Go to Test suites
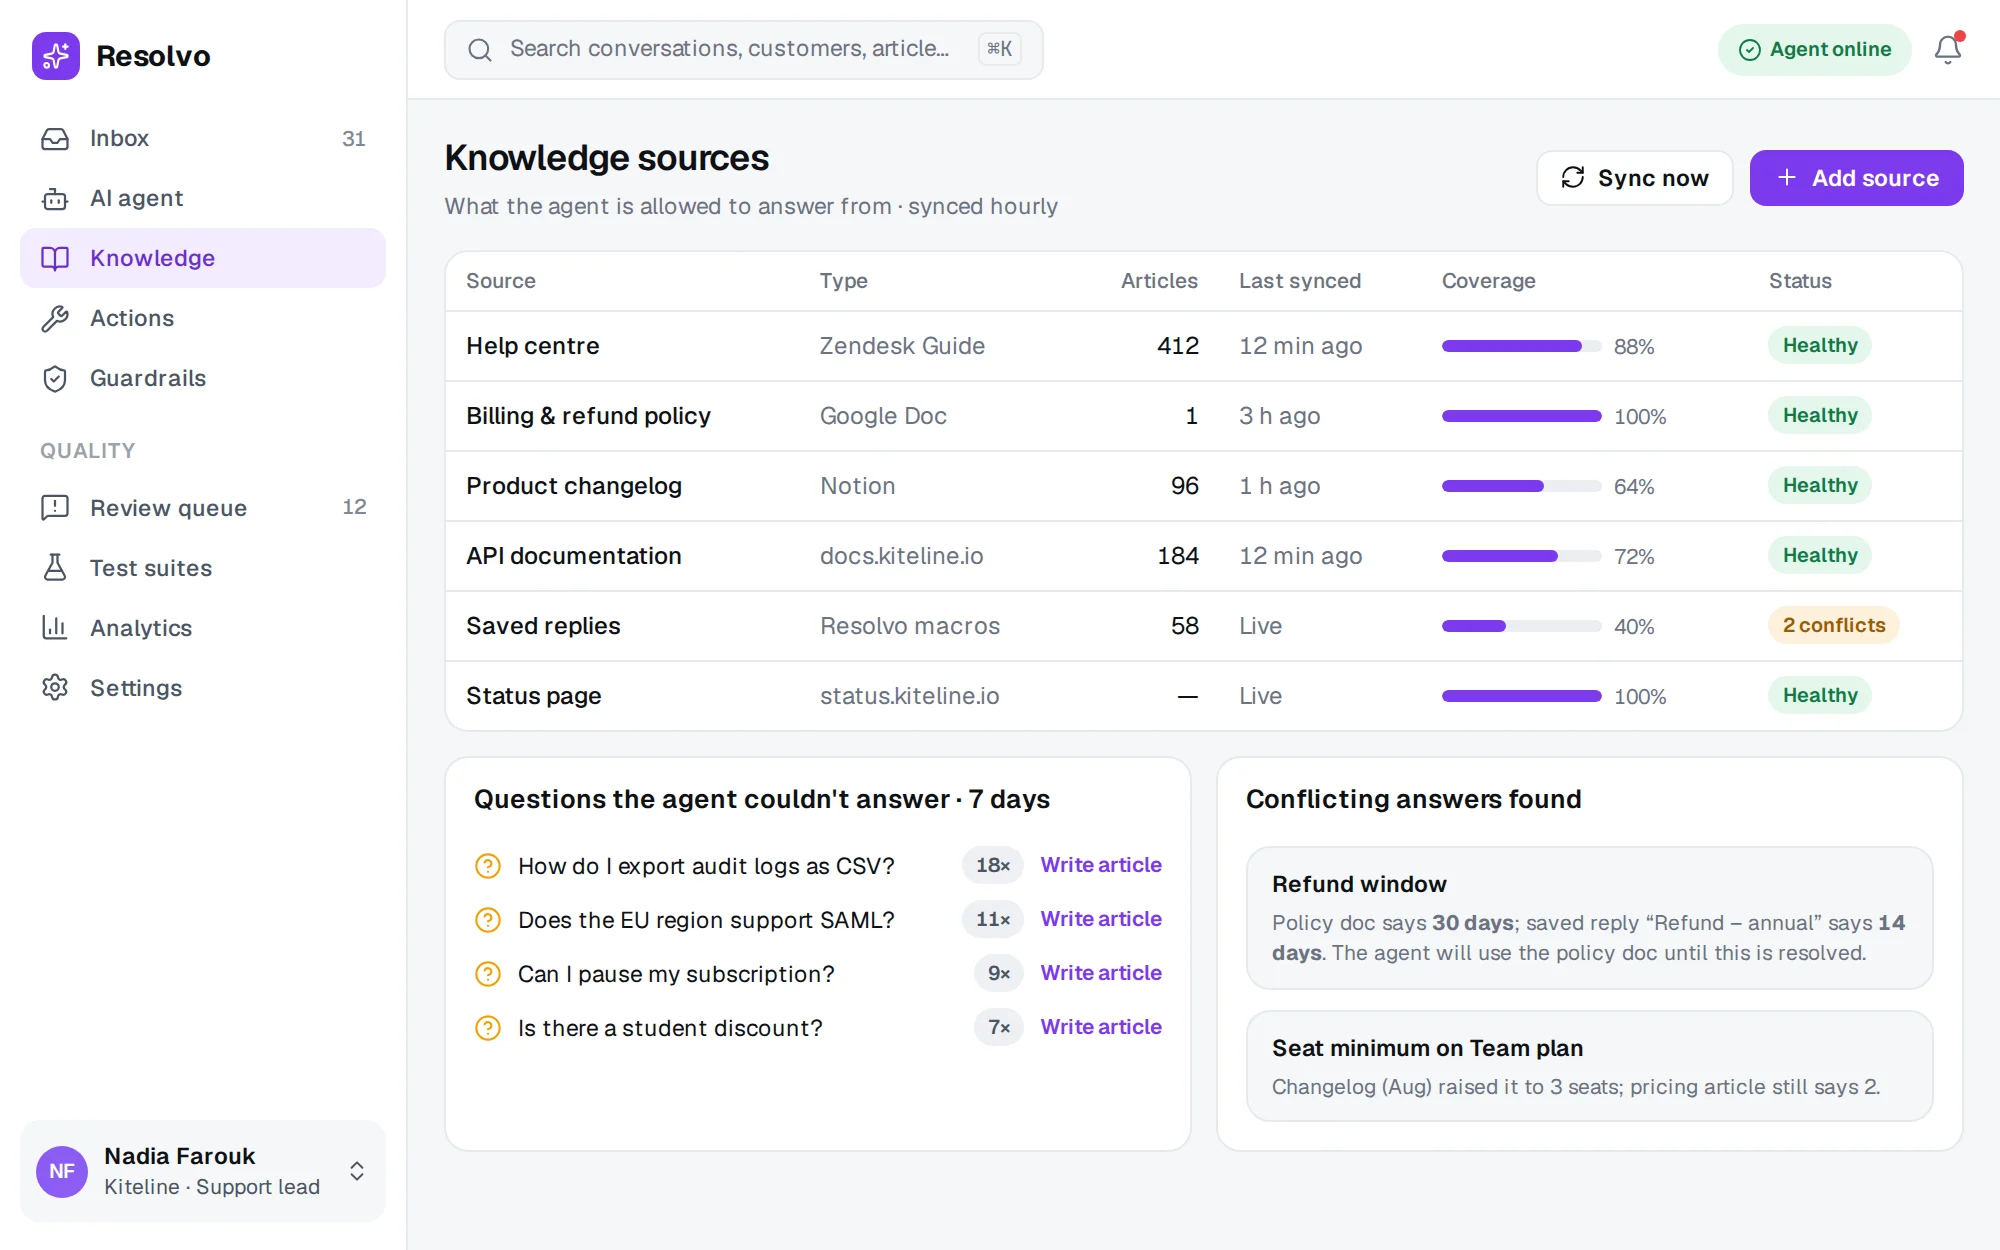Screen dimensions: 2000x1250 point(203,568)
